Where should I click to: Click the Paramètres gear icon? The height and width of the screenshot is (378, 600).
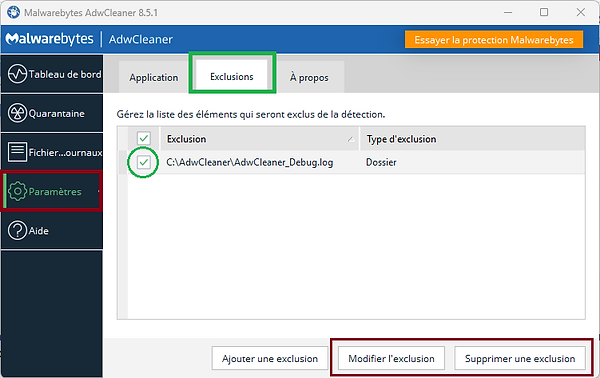coord(18,191)
